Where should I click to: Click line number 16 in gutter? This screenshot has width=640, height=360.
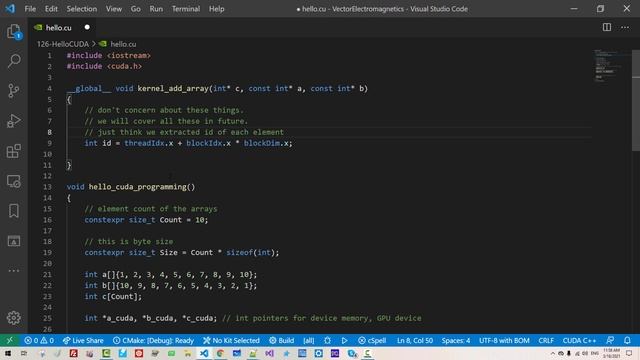pyautogui.click(x=47, y=220)
